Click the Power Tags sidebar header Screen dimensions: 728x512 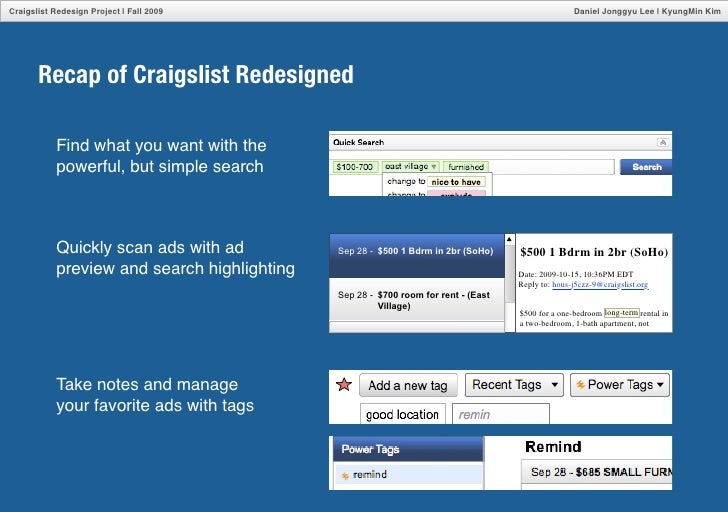coord(409,449)
